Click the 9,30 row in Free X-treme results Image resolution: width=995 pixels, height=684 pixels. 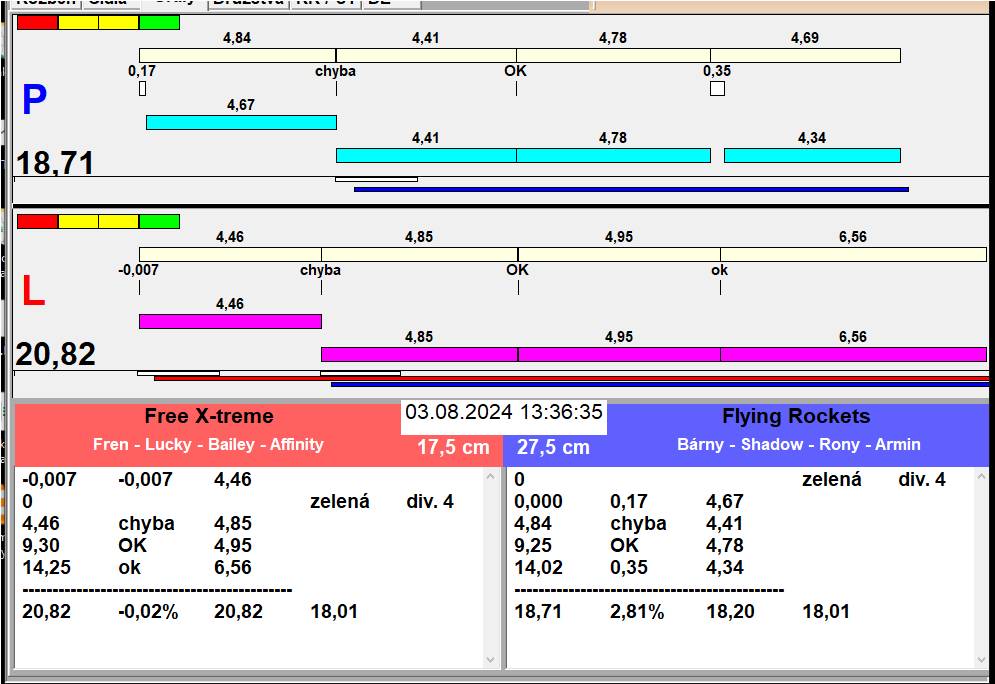[137, 545]
